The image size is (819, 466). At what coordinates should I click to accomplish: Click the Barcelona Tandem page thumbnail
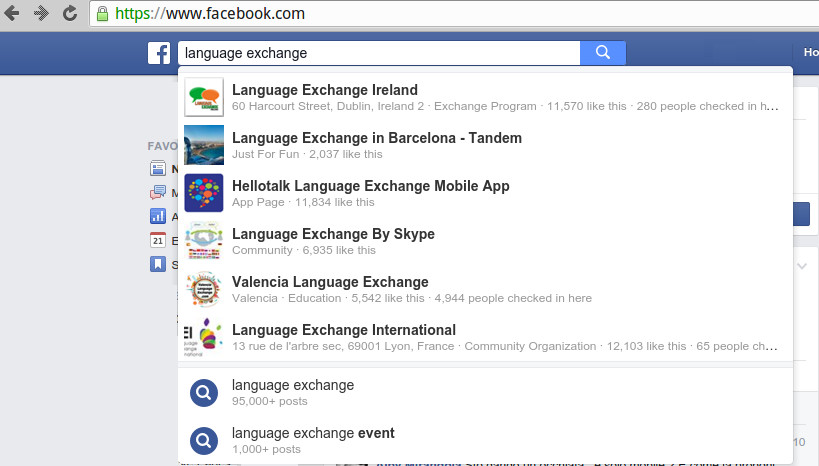click(x=204, y=145)
